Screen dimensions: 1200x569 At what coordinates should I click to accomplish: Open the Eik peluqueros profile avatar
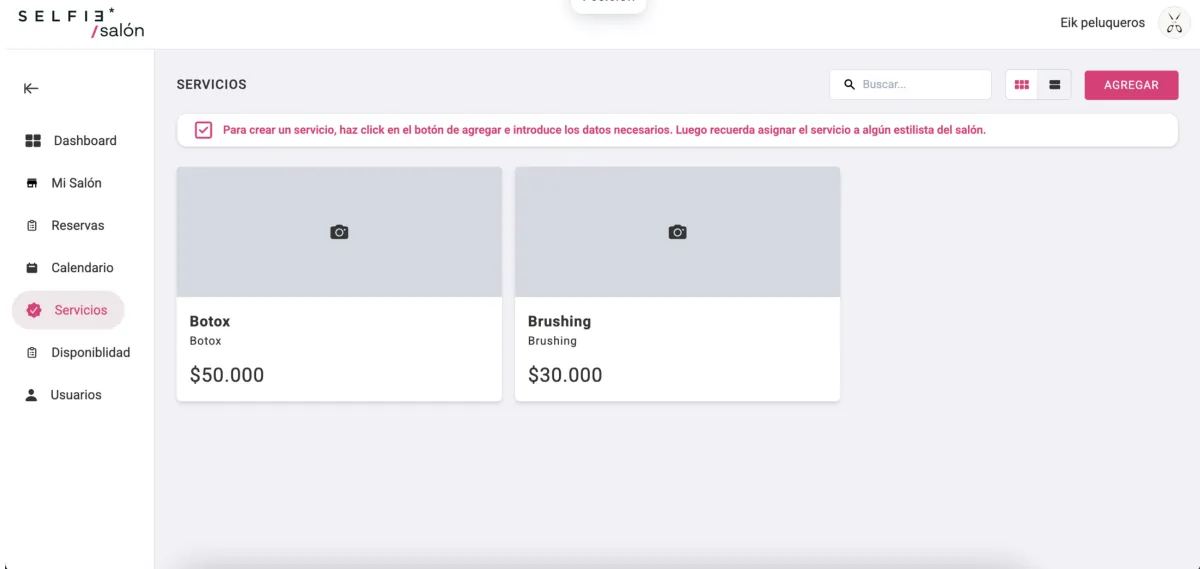click(x=1173, y=23)
